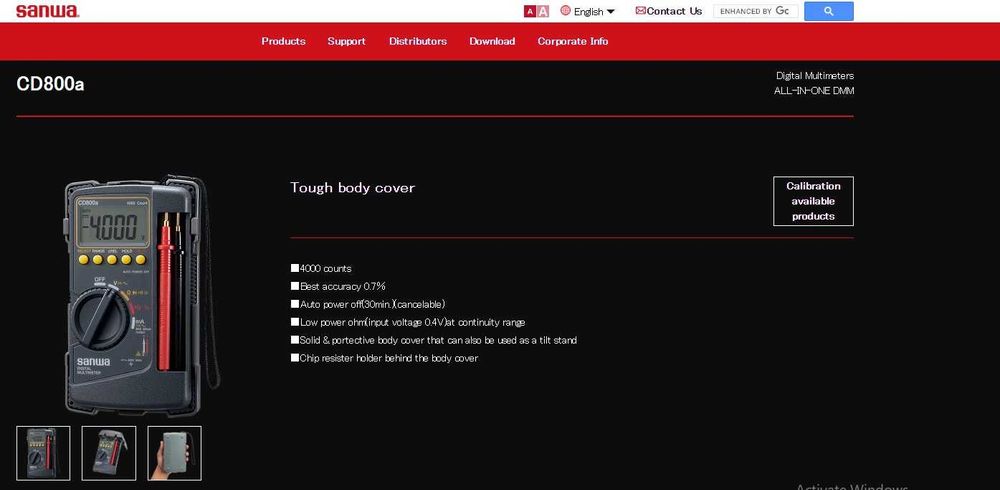This screenshot has width=1000, height=490.
Task: Select the small font size A icon
Action: [x=529, y=11]
